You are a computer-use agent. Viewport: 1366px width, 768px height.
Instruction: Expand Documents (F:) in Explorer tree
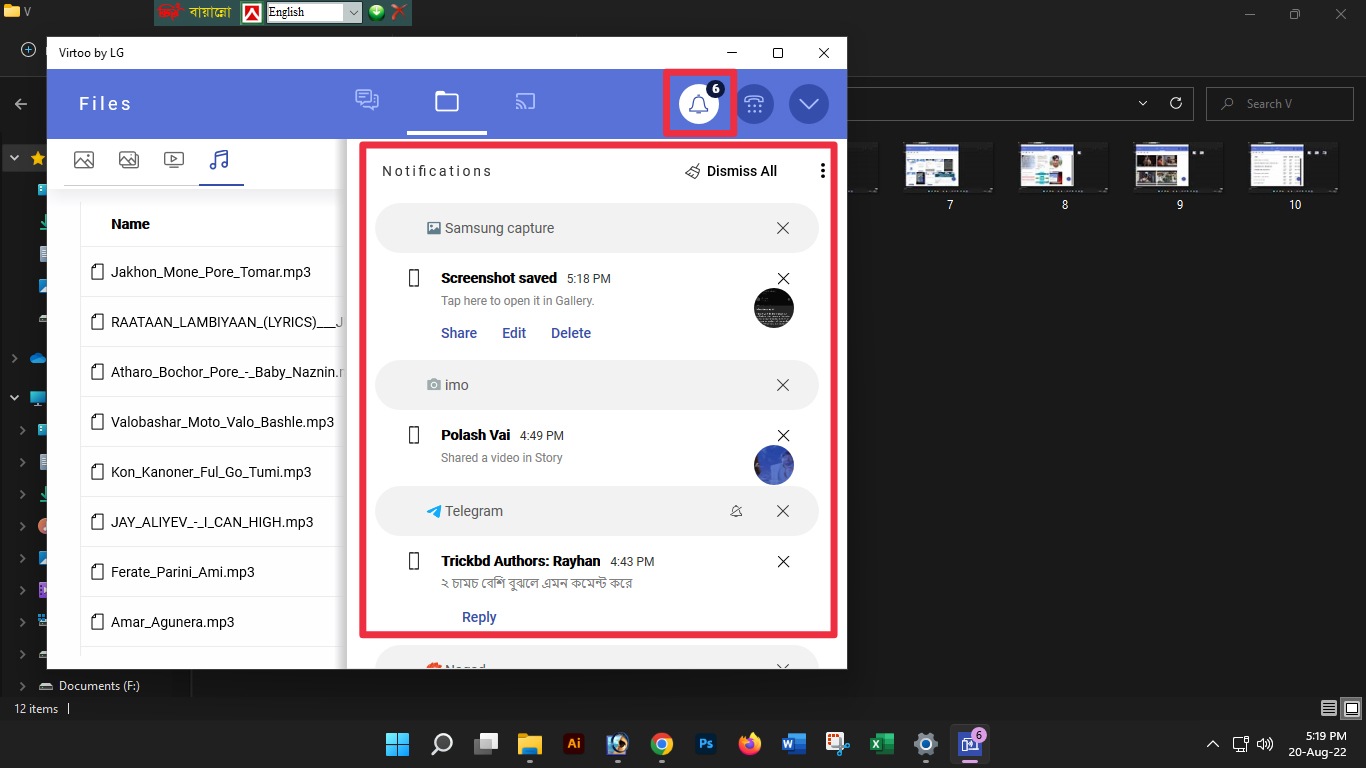tap(23, 686)
